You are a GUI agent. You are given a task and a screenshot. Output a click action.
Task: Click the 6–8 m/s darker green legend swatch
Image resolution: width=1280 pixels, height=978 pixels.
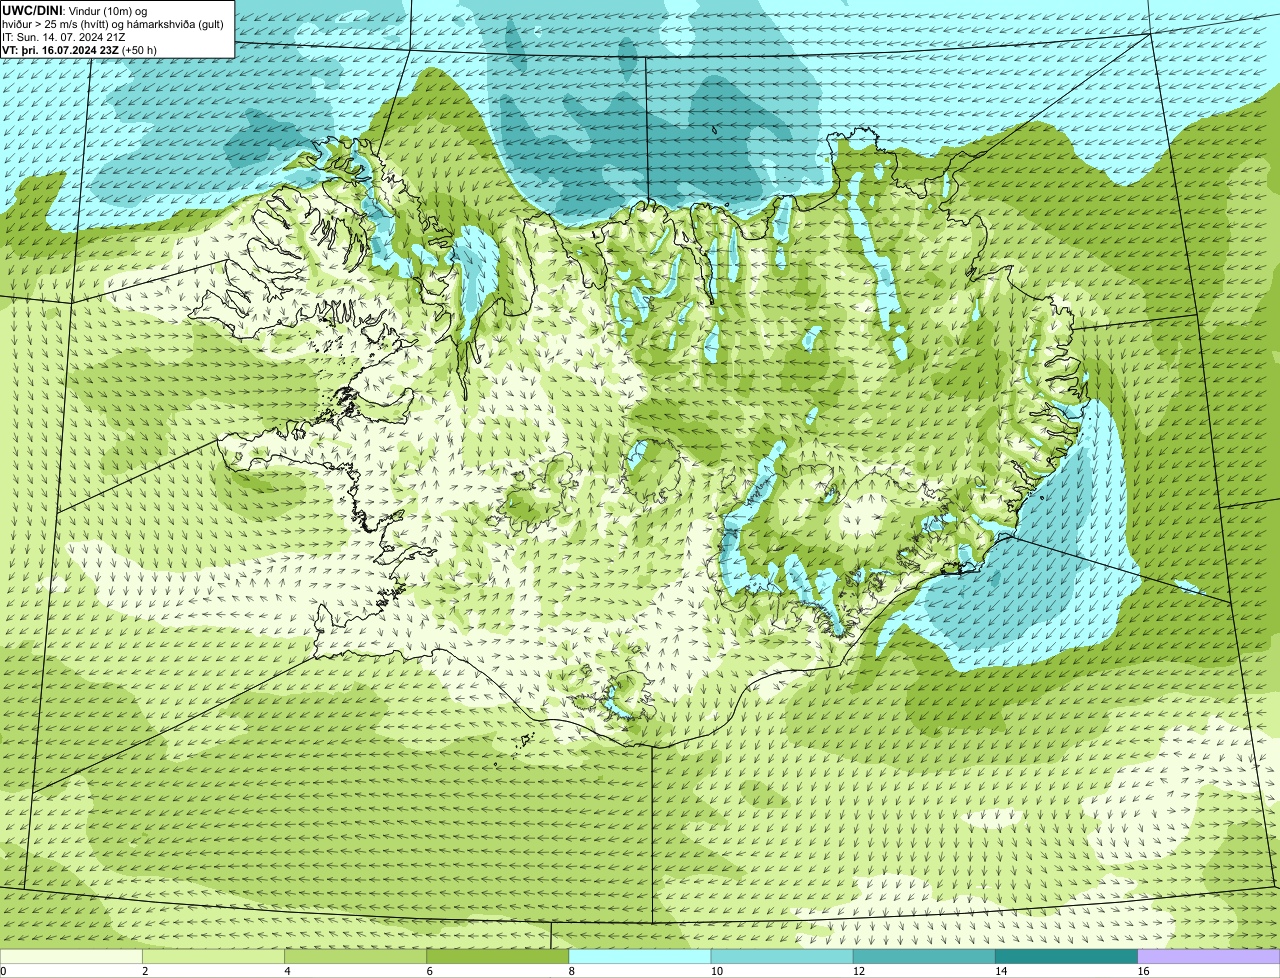[x=498, y=957]
